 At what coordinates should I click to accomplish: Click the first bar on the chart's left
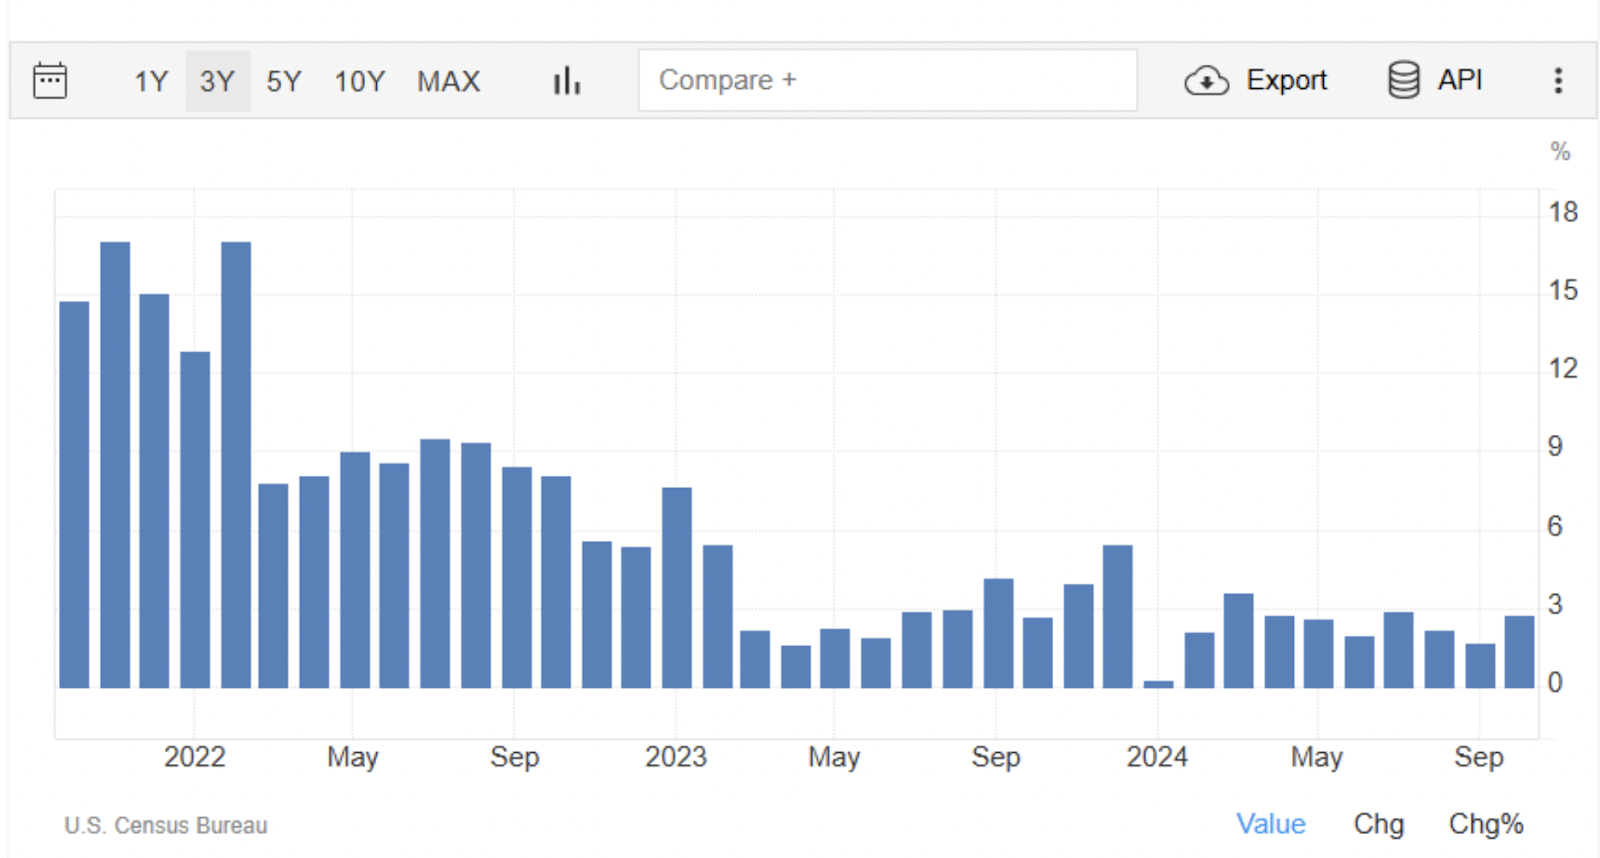[74, 495]
